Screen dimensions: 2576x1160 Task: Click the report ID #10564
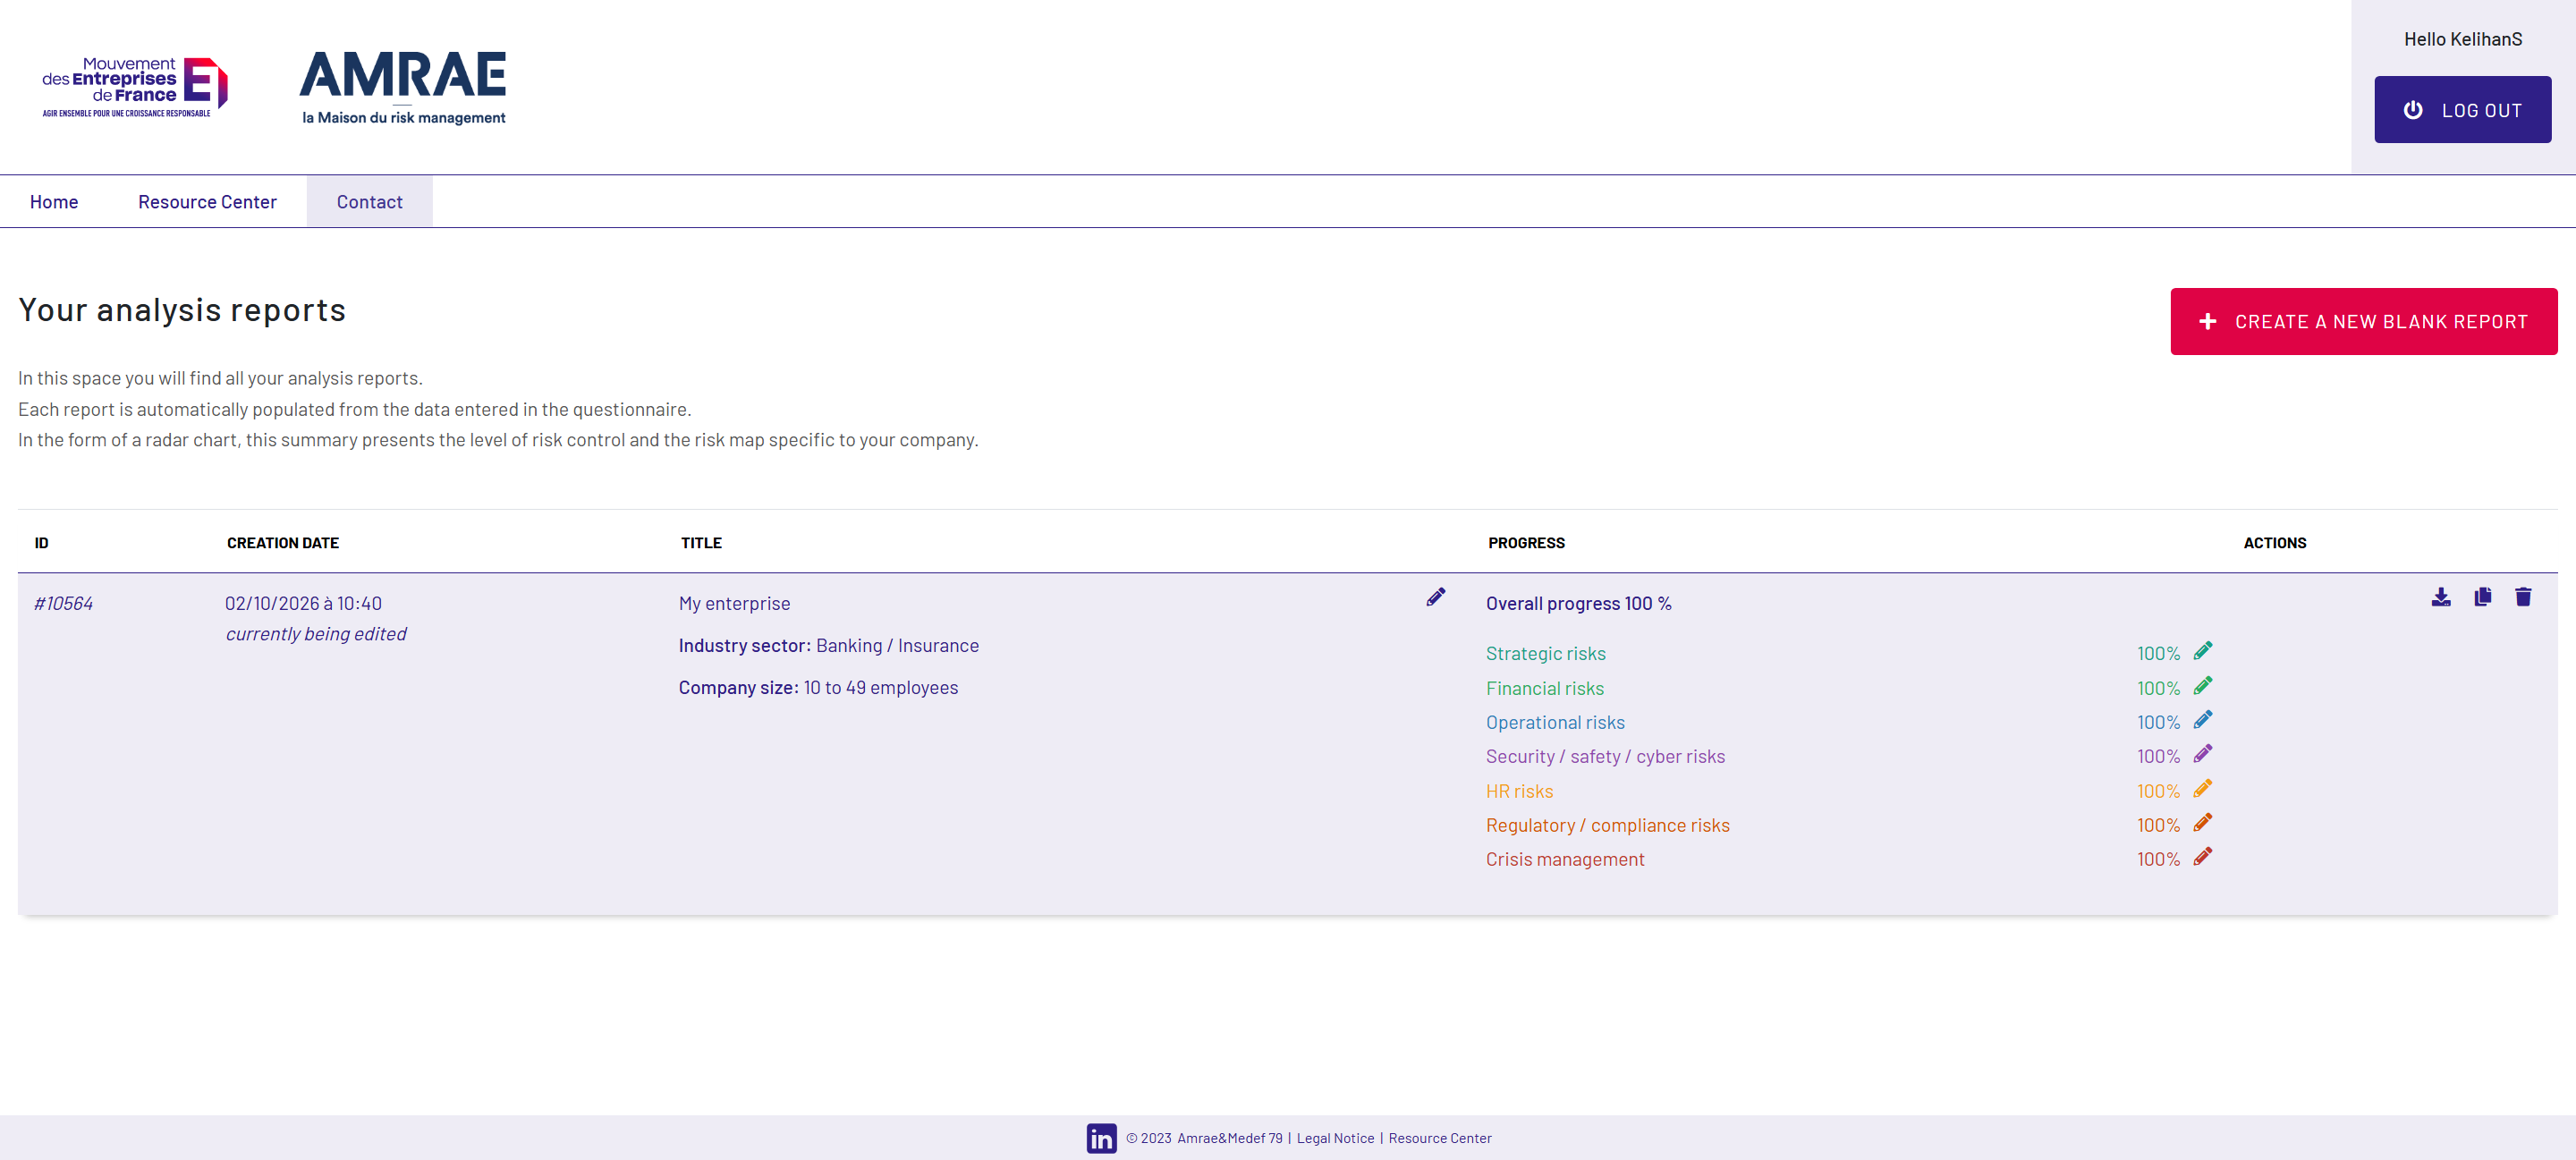(x=63, y=604)
